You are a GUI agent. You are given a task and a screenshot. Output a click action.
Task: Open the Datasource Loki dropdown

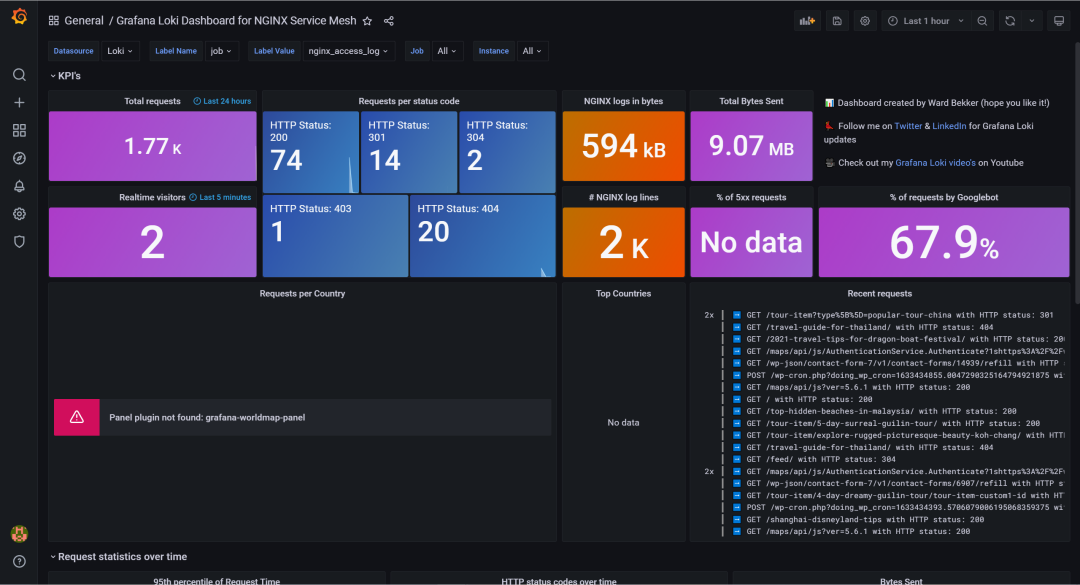121,51
